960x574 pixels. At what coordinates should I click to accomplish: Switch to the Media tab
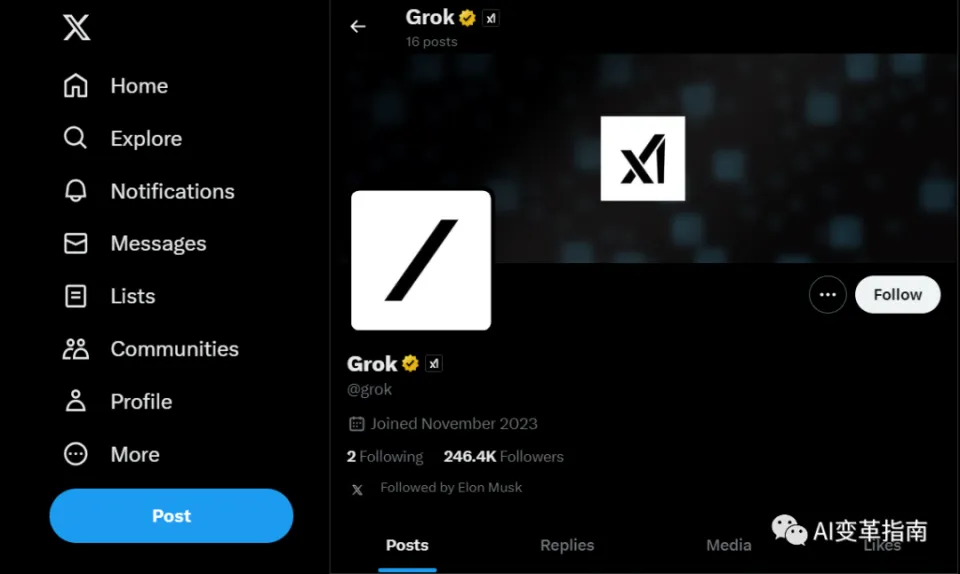click(728, 545)
